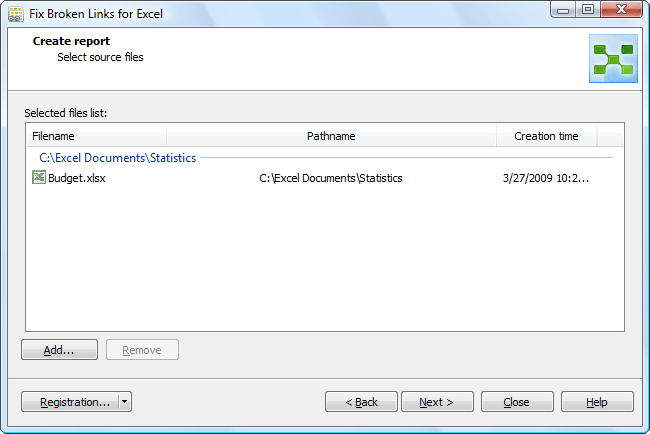Image resolution: width=650 pixels, height=434 pixels.
Task: Add a file with Add... button
Action: click(x=59, y=350)
